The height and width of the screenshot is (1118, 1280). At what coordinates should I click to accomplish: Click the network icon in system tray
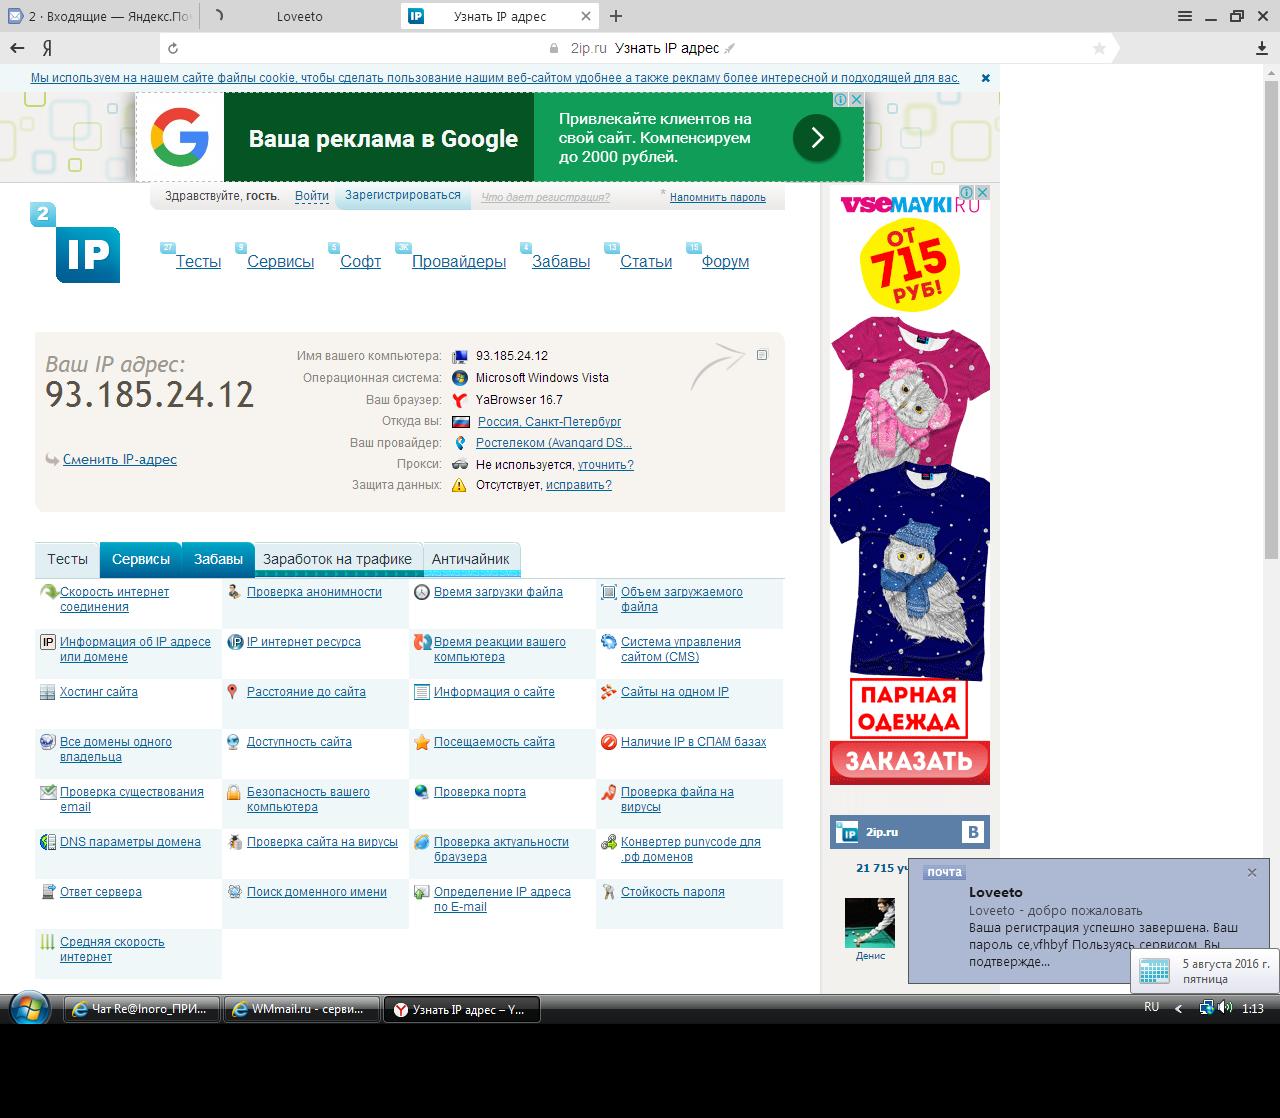point(1207,1008)
